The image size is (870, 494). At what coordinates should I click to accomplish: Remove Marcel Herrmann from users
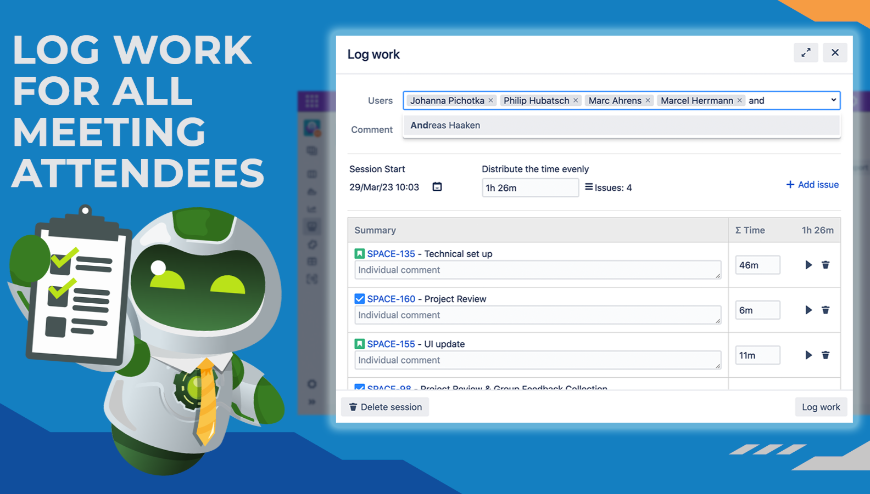740,100
